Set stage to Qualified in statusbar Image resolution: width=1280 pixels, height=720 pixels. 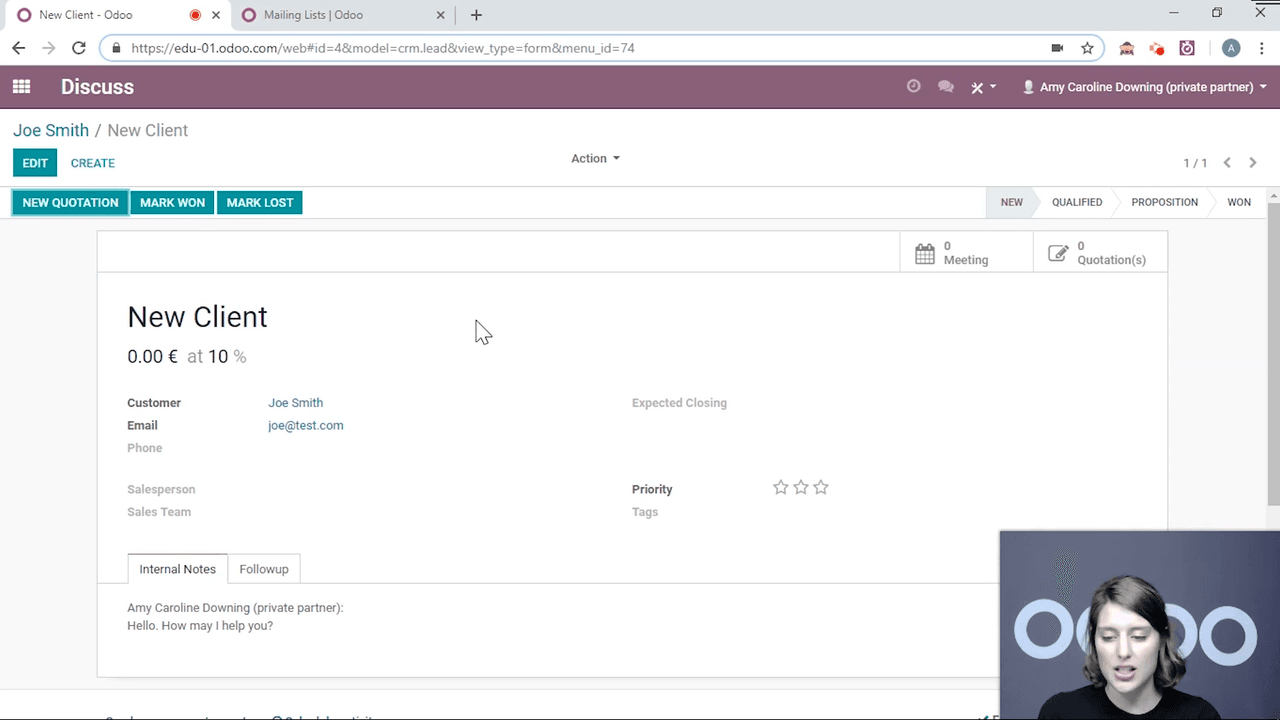coord(1076,202)
